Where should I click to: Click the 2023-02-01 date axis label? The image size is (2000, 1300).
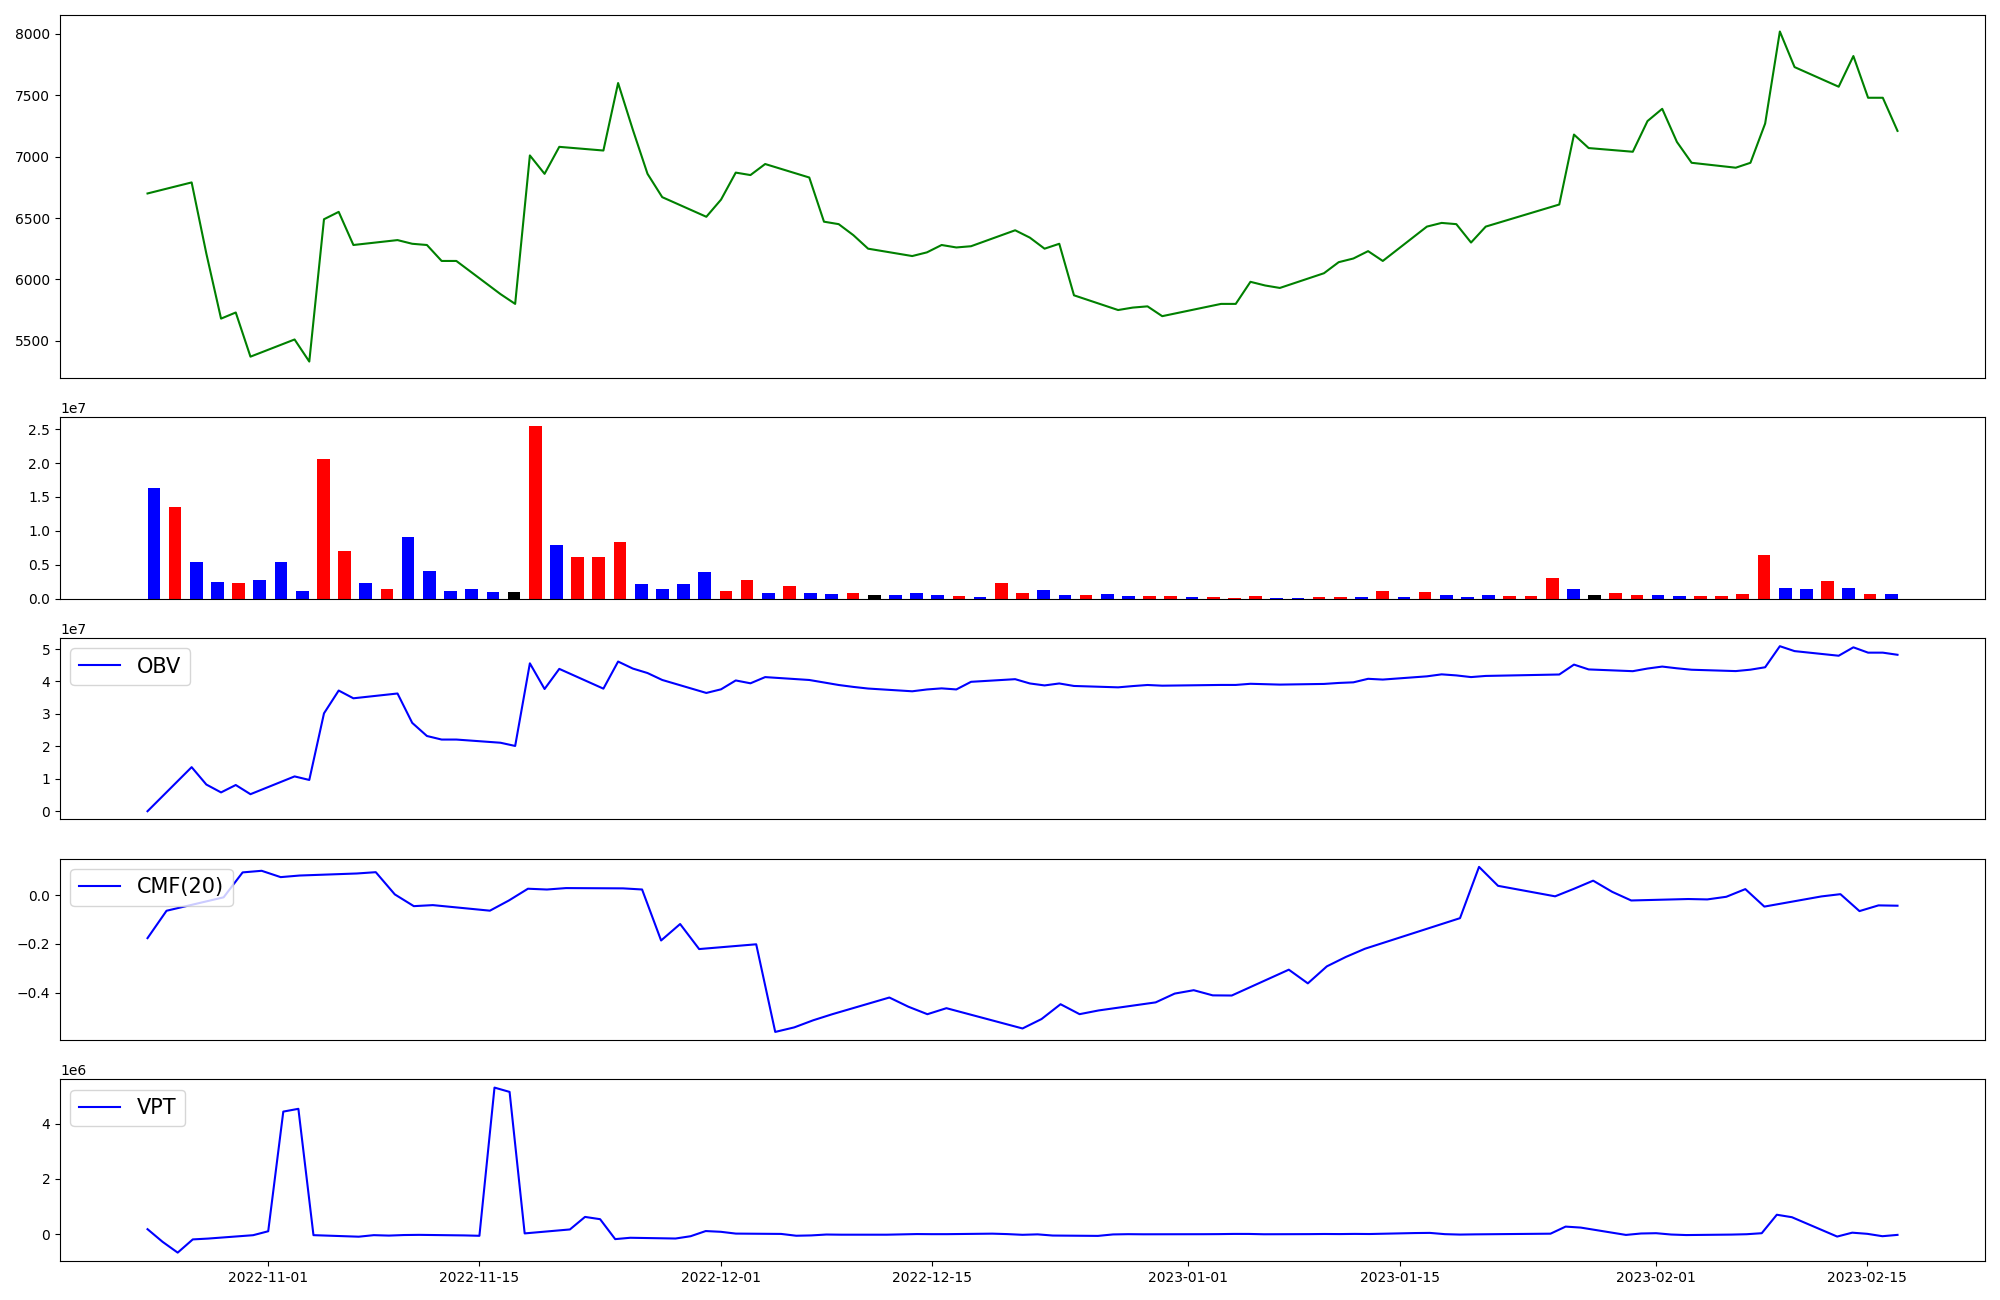click(x=1656, y=1277)
